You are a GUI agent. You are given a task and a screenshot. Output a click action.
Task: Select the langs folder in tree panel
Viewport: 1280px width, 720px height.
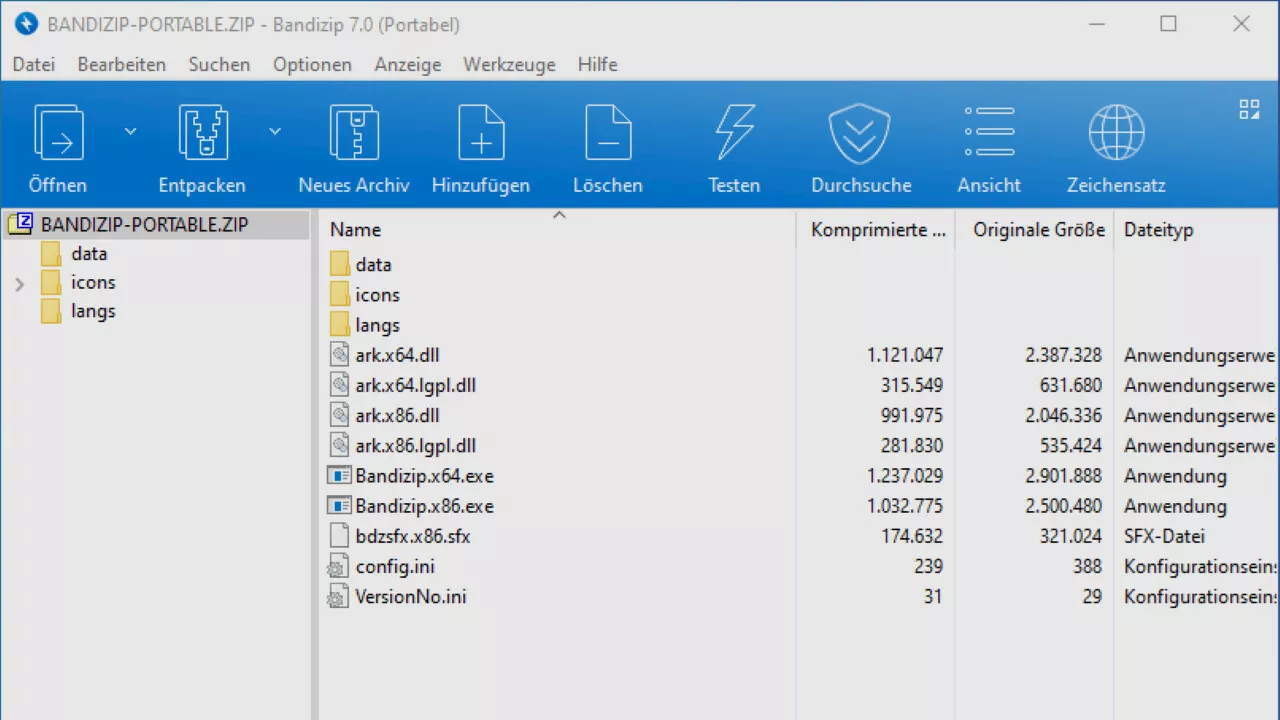pyautogui.click(x=93, y=311)
